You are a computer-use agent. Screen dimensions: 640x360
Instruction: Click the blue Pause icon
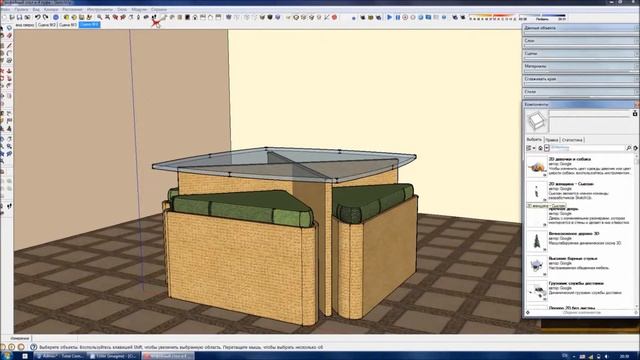pyautogui.click(x=398, y=17)
